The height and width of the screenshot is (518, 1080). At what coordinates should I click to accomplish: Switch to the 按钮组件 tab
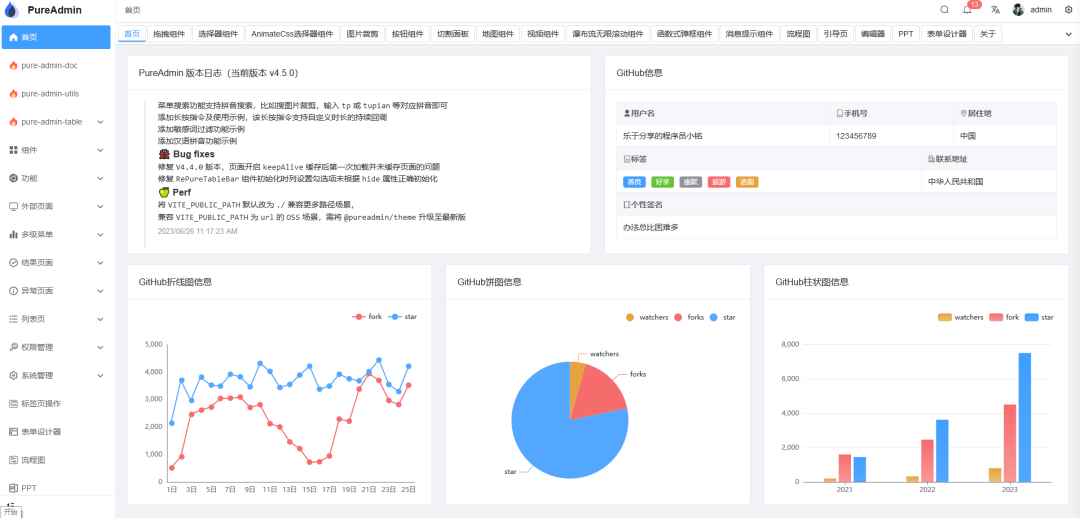pos(408,34)
